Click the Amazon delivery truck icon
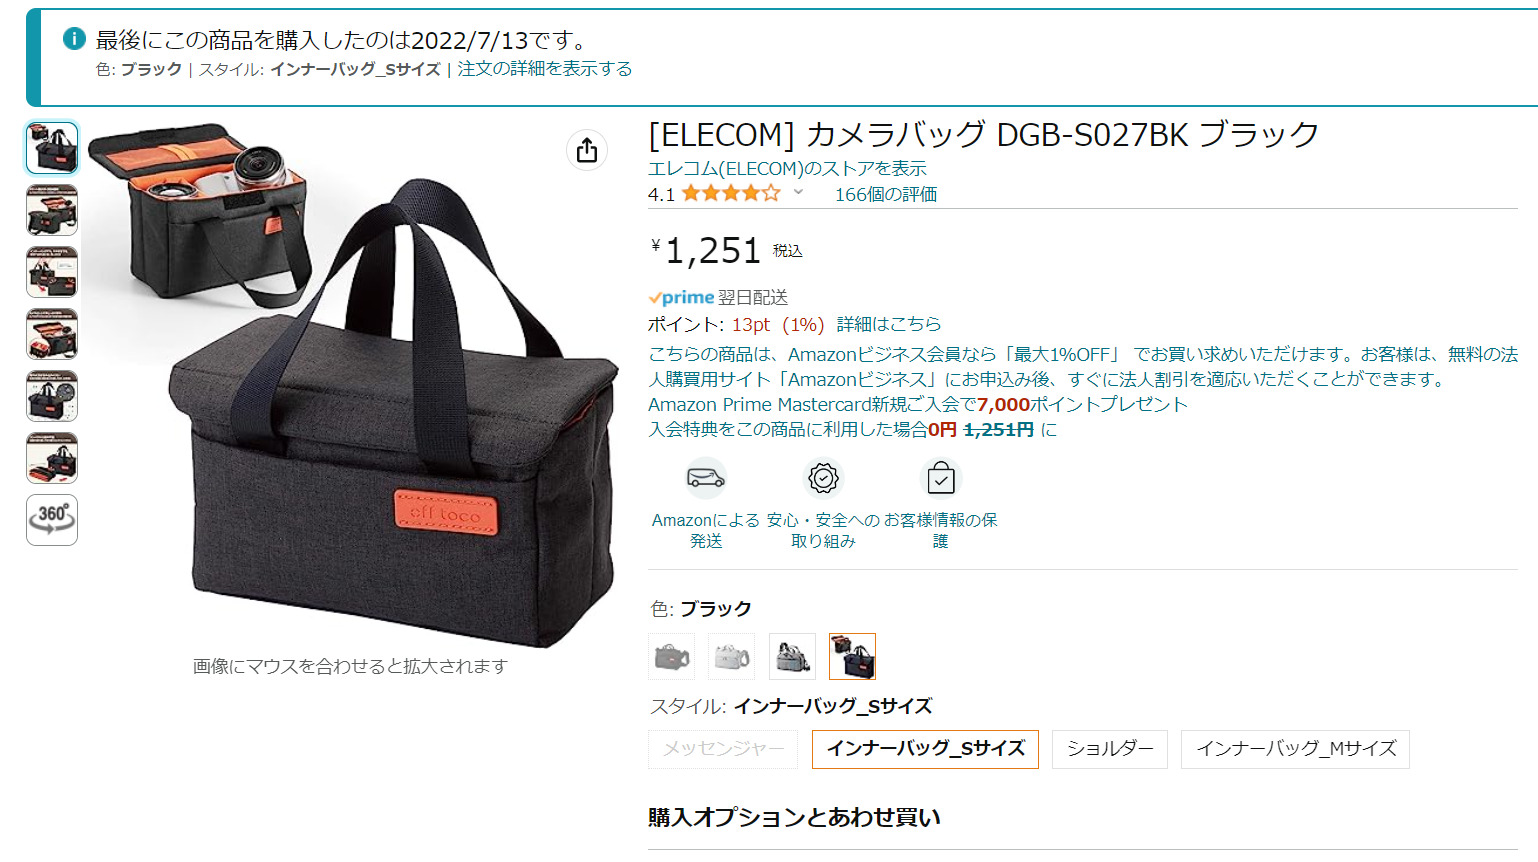 coord(706,478)
